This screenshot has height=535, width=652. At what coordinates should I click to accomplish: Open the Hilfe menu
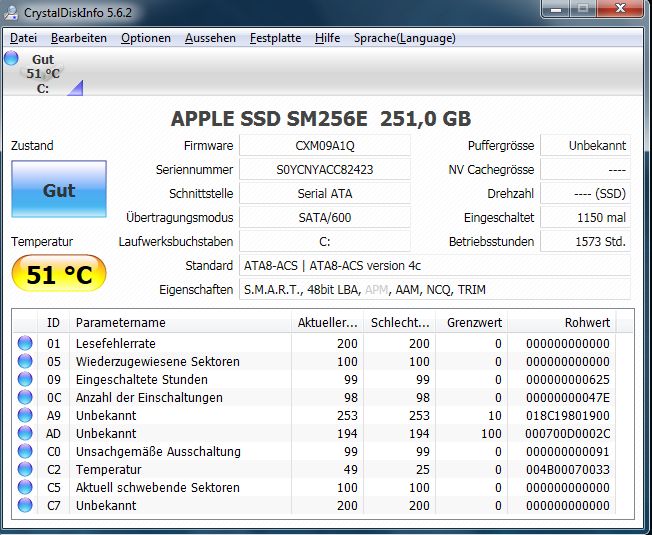click(x=327, y=38)
